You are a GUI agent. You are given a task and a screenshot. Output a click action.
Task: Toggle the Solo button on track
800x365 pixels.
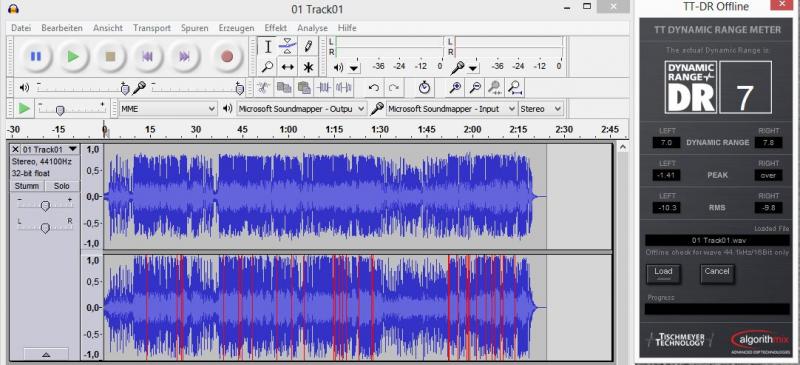(62, 186)
